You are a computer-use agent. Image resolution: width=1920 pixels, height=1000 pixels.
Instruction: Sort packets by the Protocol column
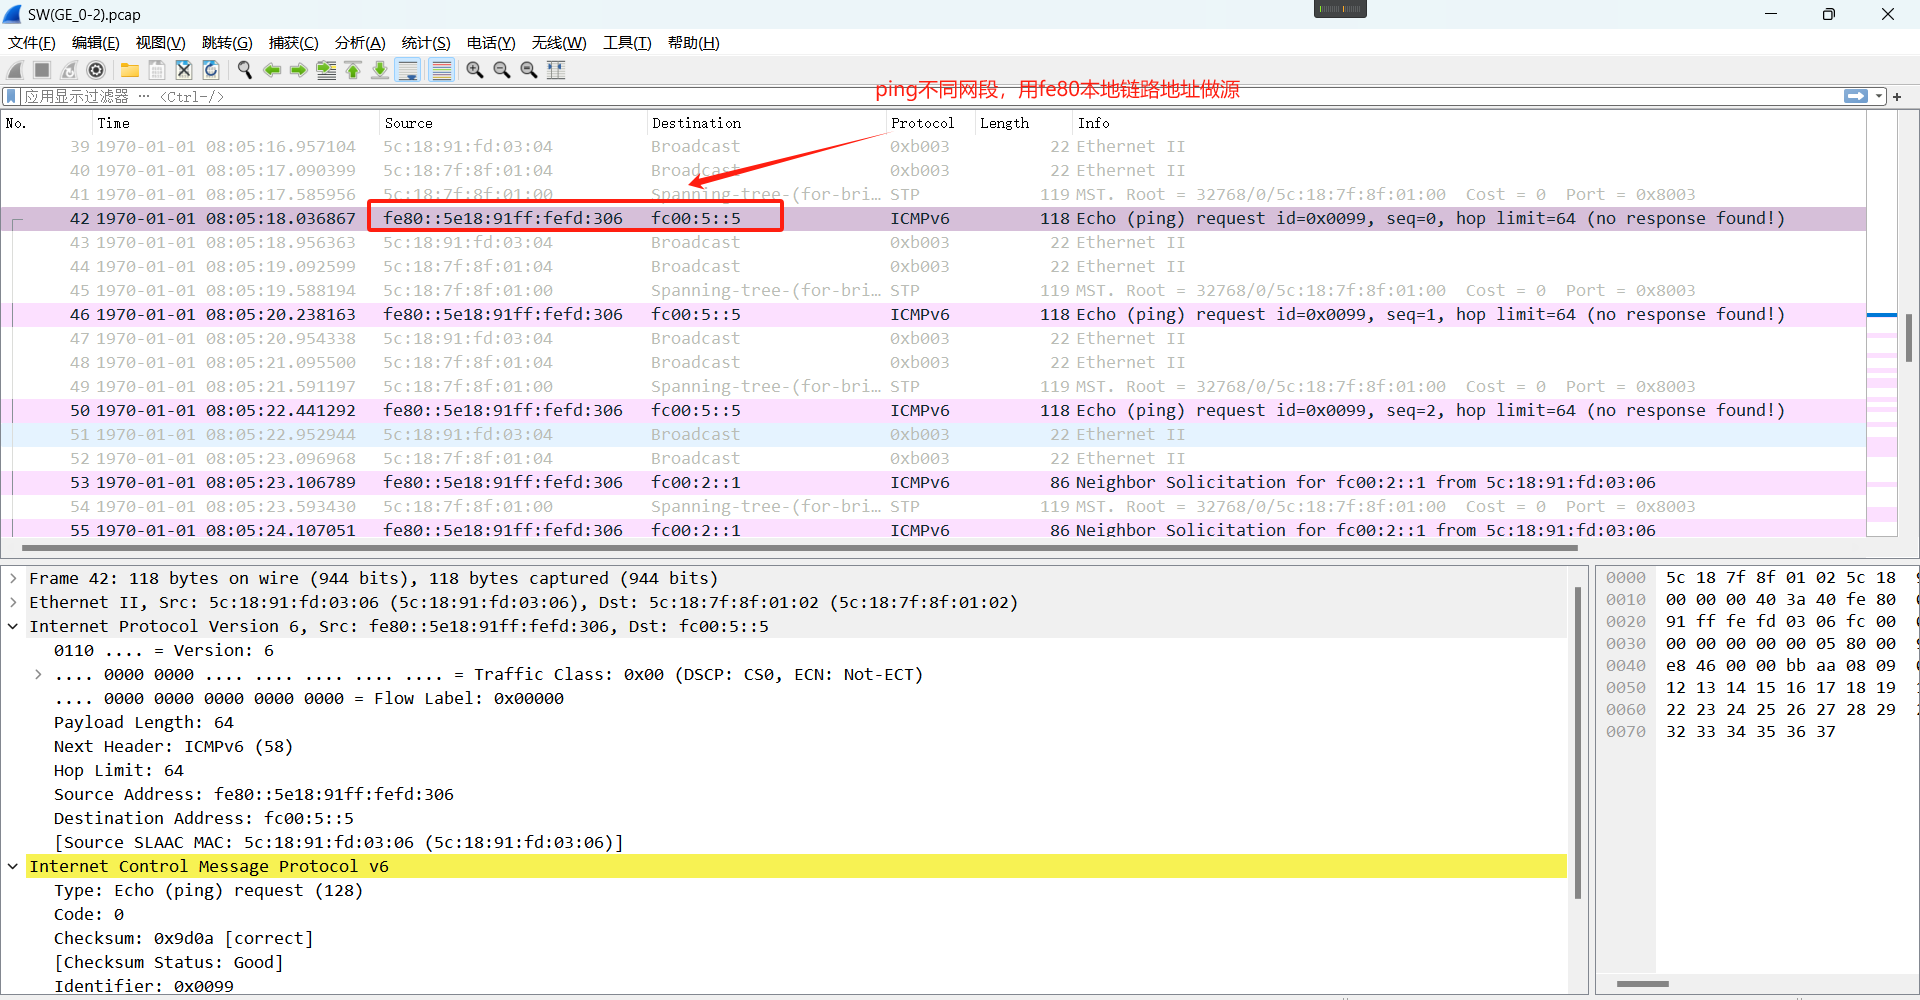(931, 123)
